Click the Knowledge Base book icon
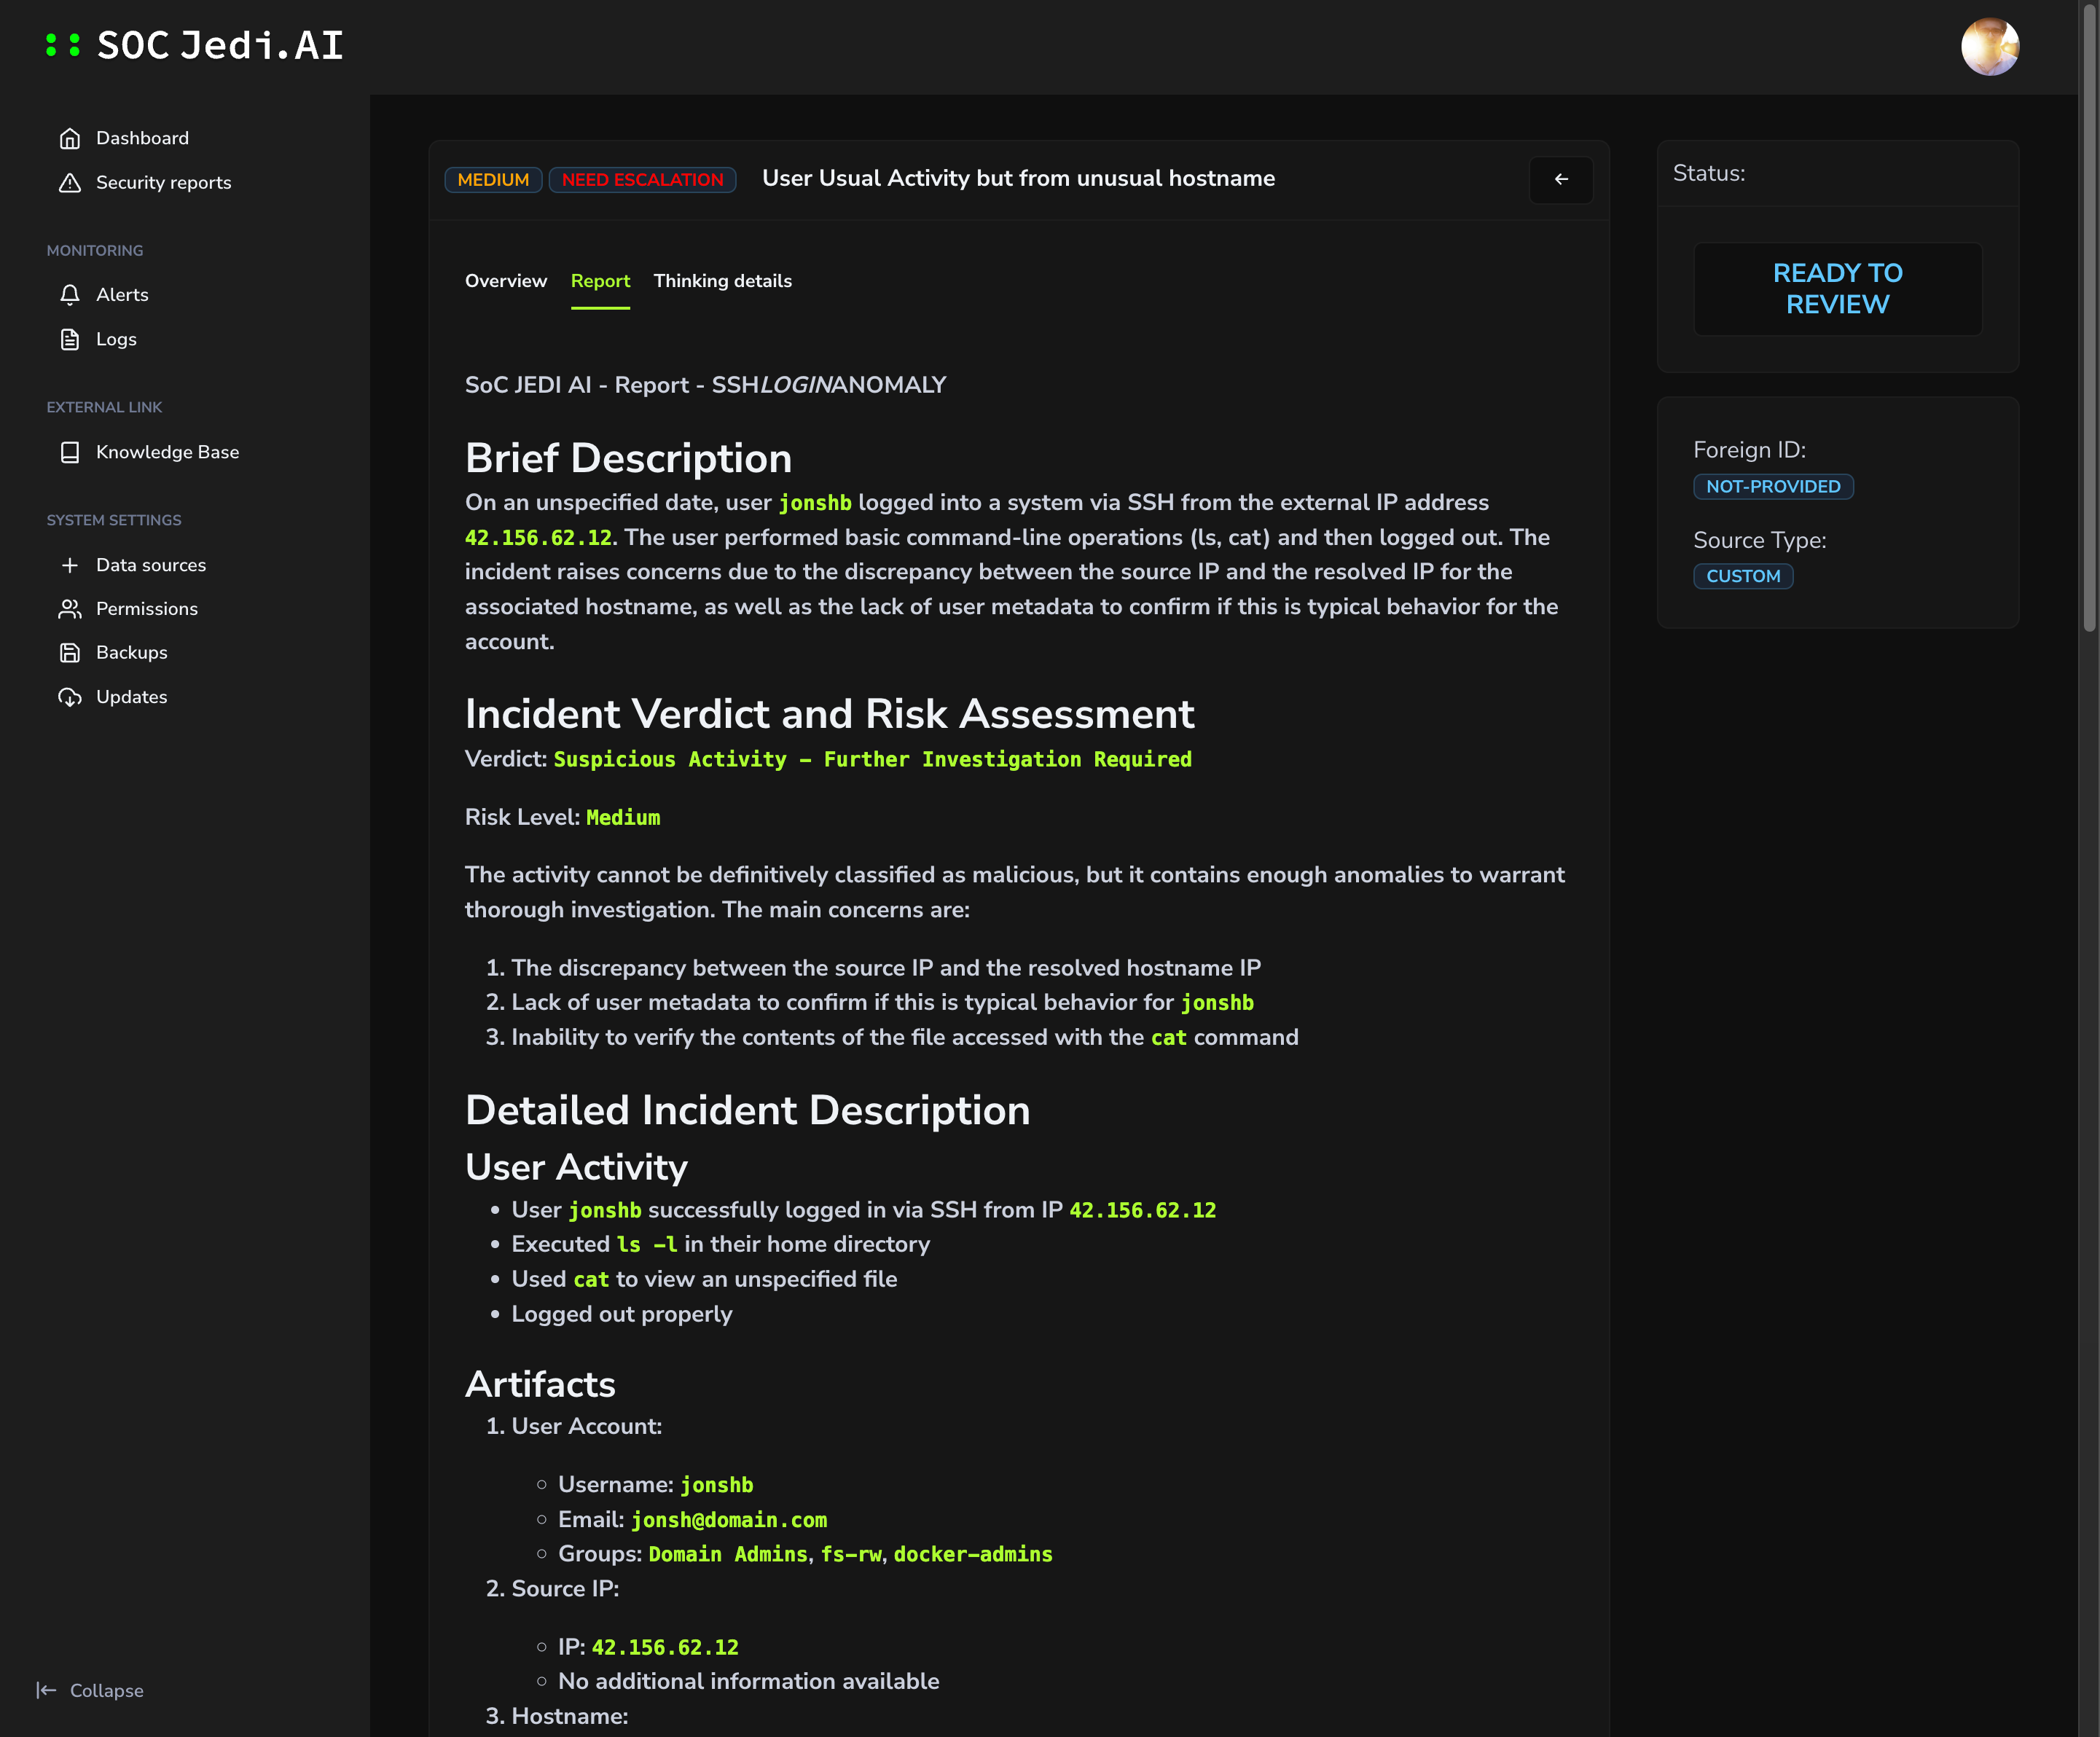The image size is (2100, 1737). click(69, 452)
